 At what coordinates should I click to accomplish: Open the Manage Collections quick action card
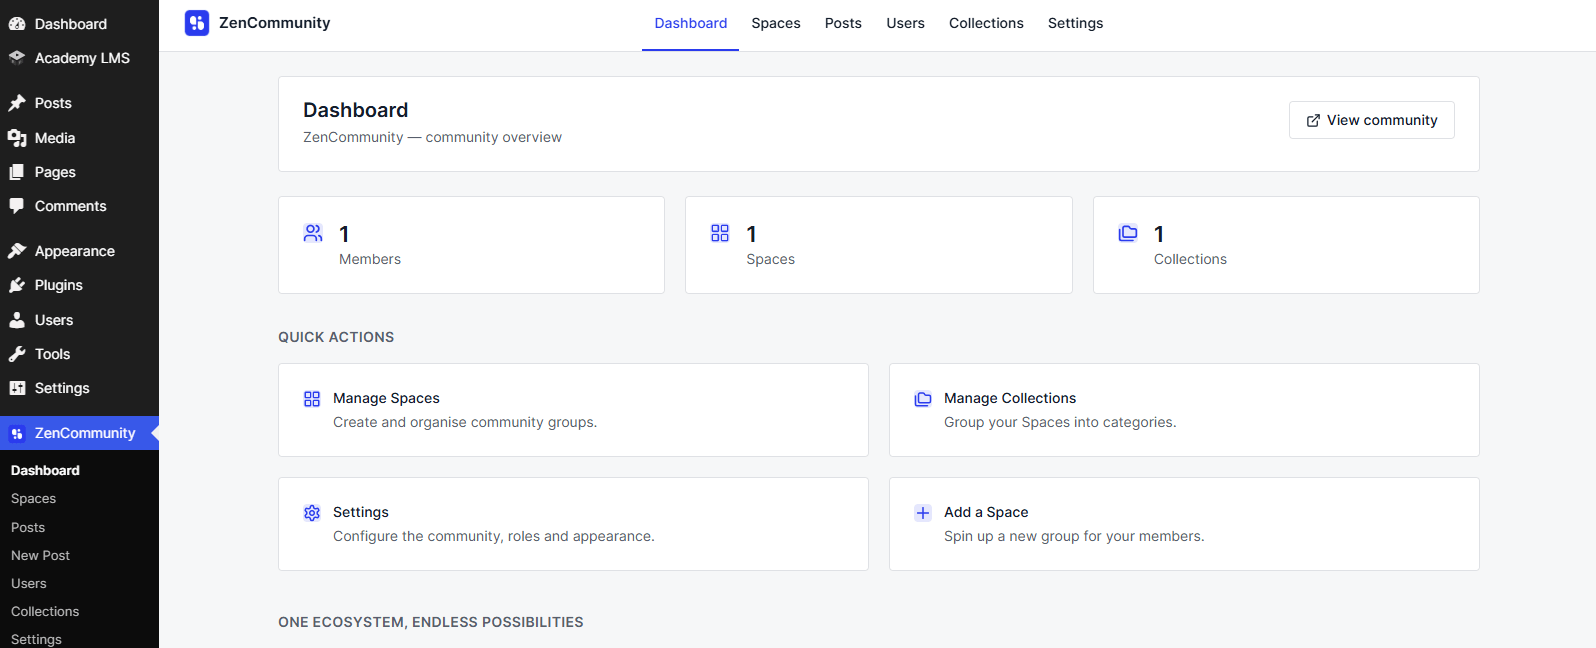click(1184, 410)
